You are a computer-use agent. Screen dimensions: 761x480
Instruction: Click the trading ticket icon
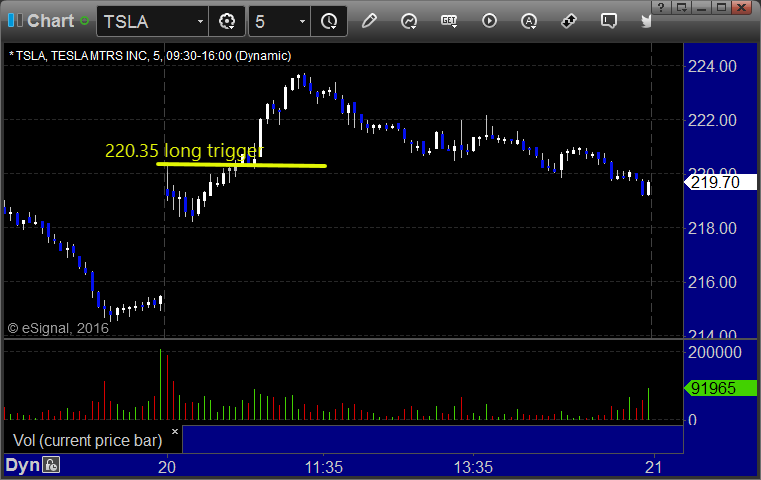[x=568, y=21]
